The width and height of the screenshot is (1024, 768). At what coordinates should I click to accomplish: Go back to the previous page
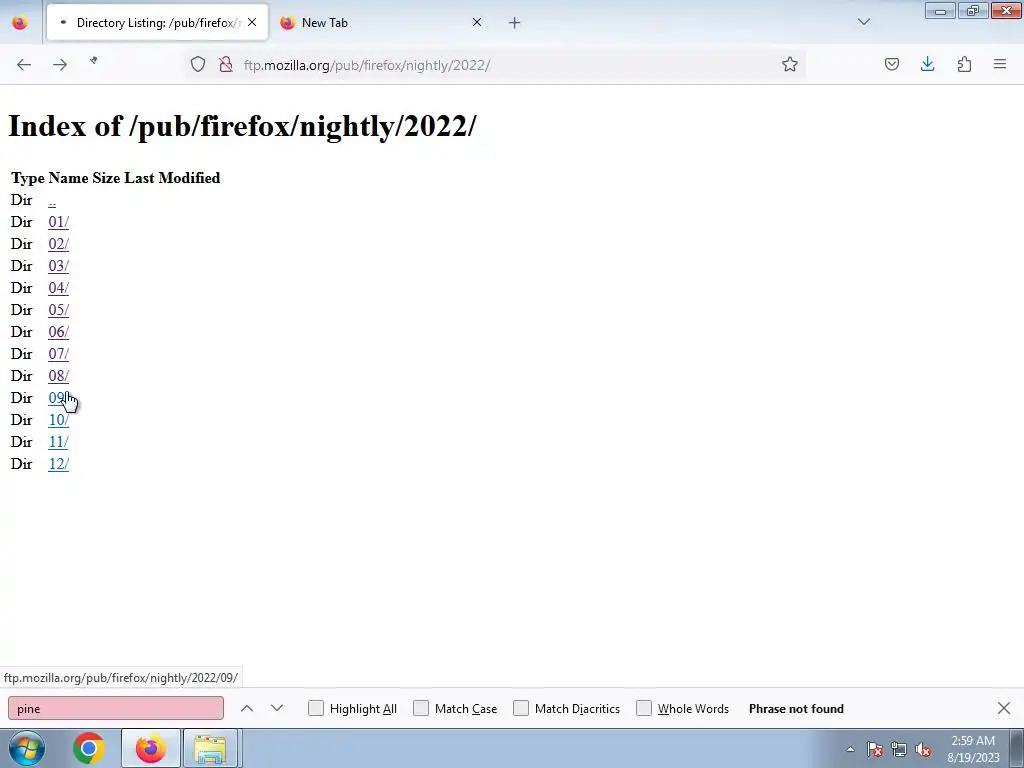(x=24, y=64)
